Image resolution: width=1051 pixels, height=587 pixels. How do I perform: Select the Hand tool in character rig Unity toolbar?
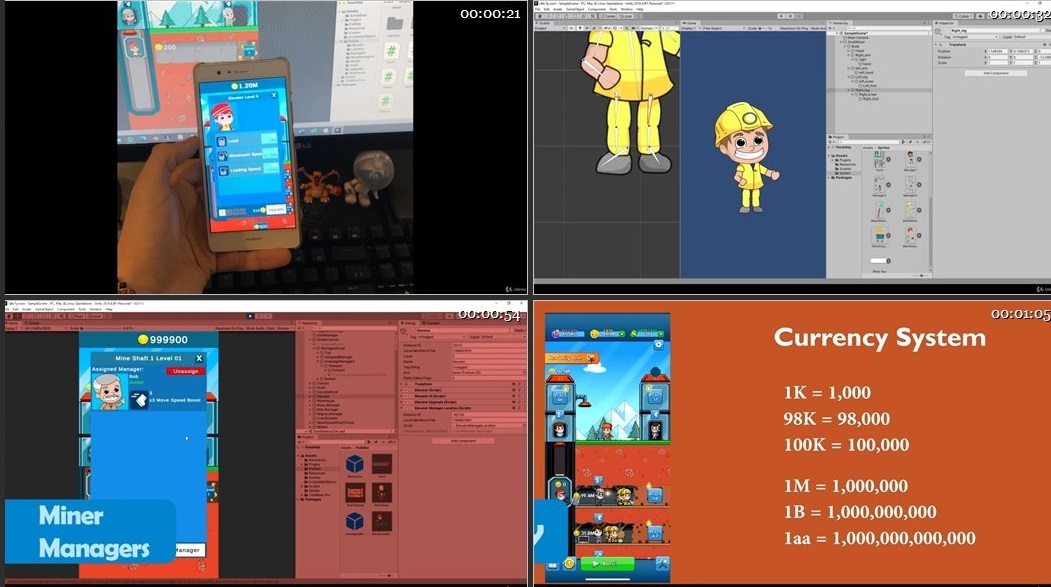(542, 15)
